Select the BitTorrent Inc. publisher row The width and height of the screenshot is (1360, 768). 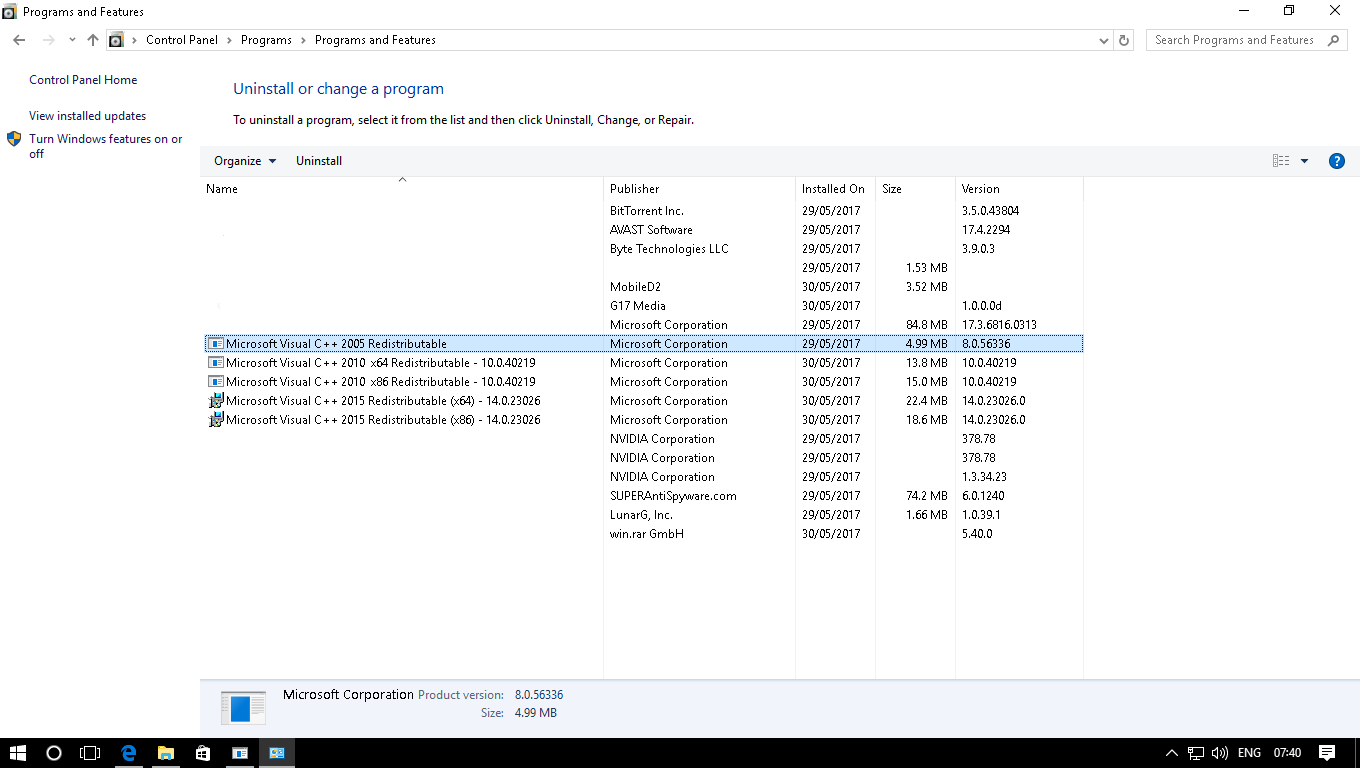click(644, 211)
